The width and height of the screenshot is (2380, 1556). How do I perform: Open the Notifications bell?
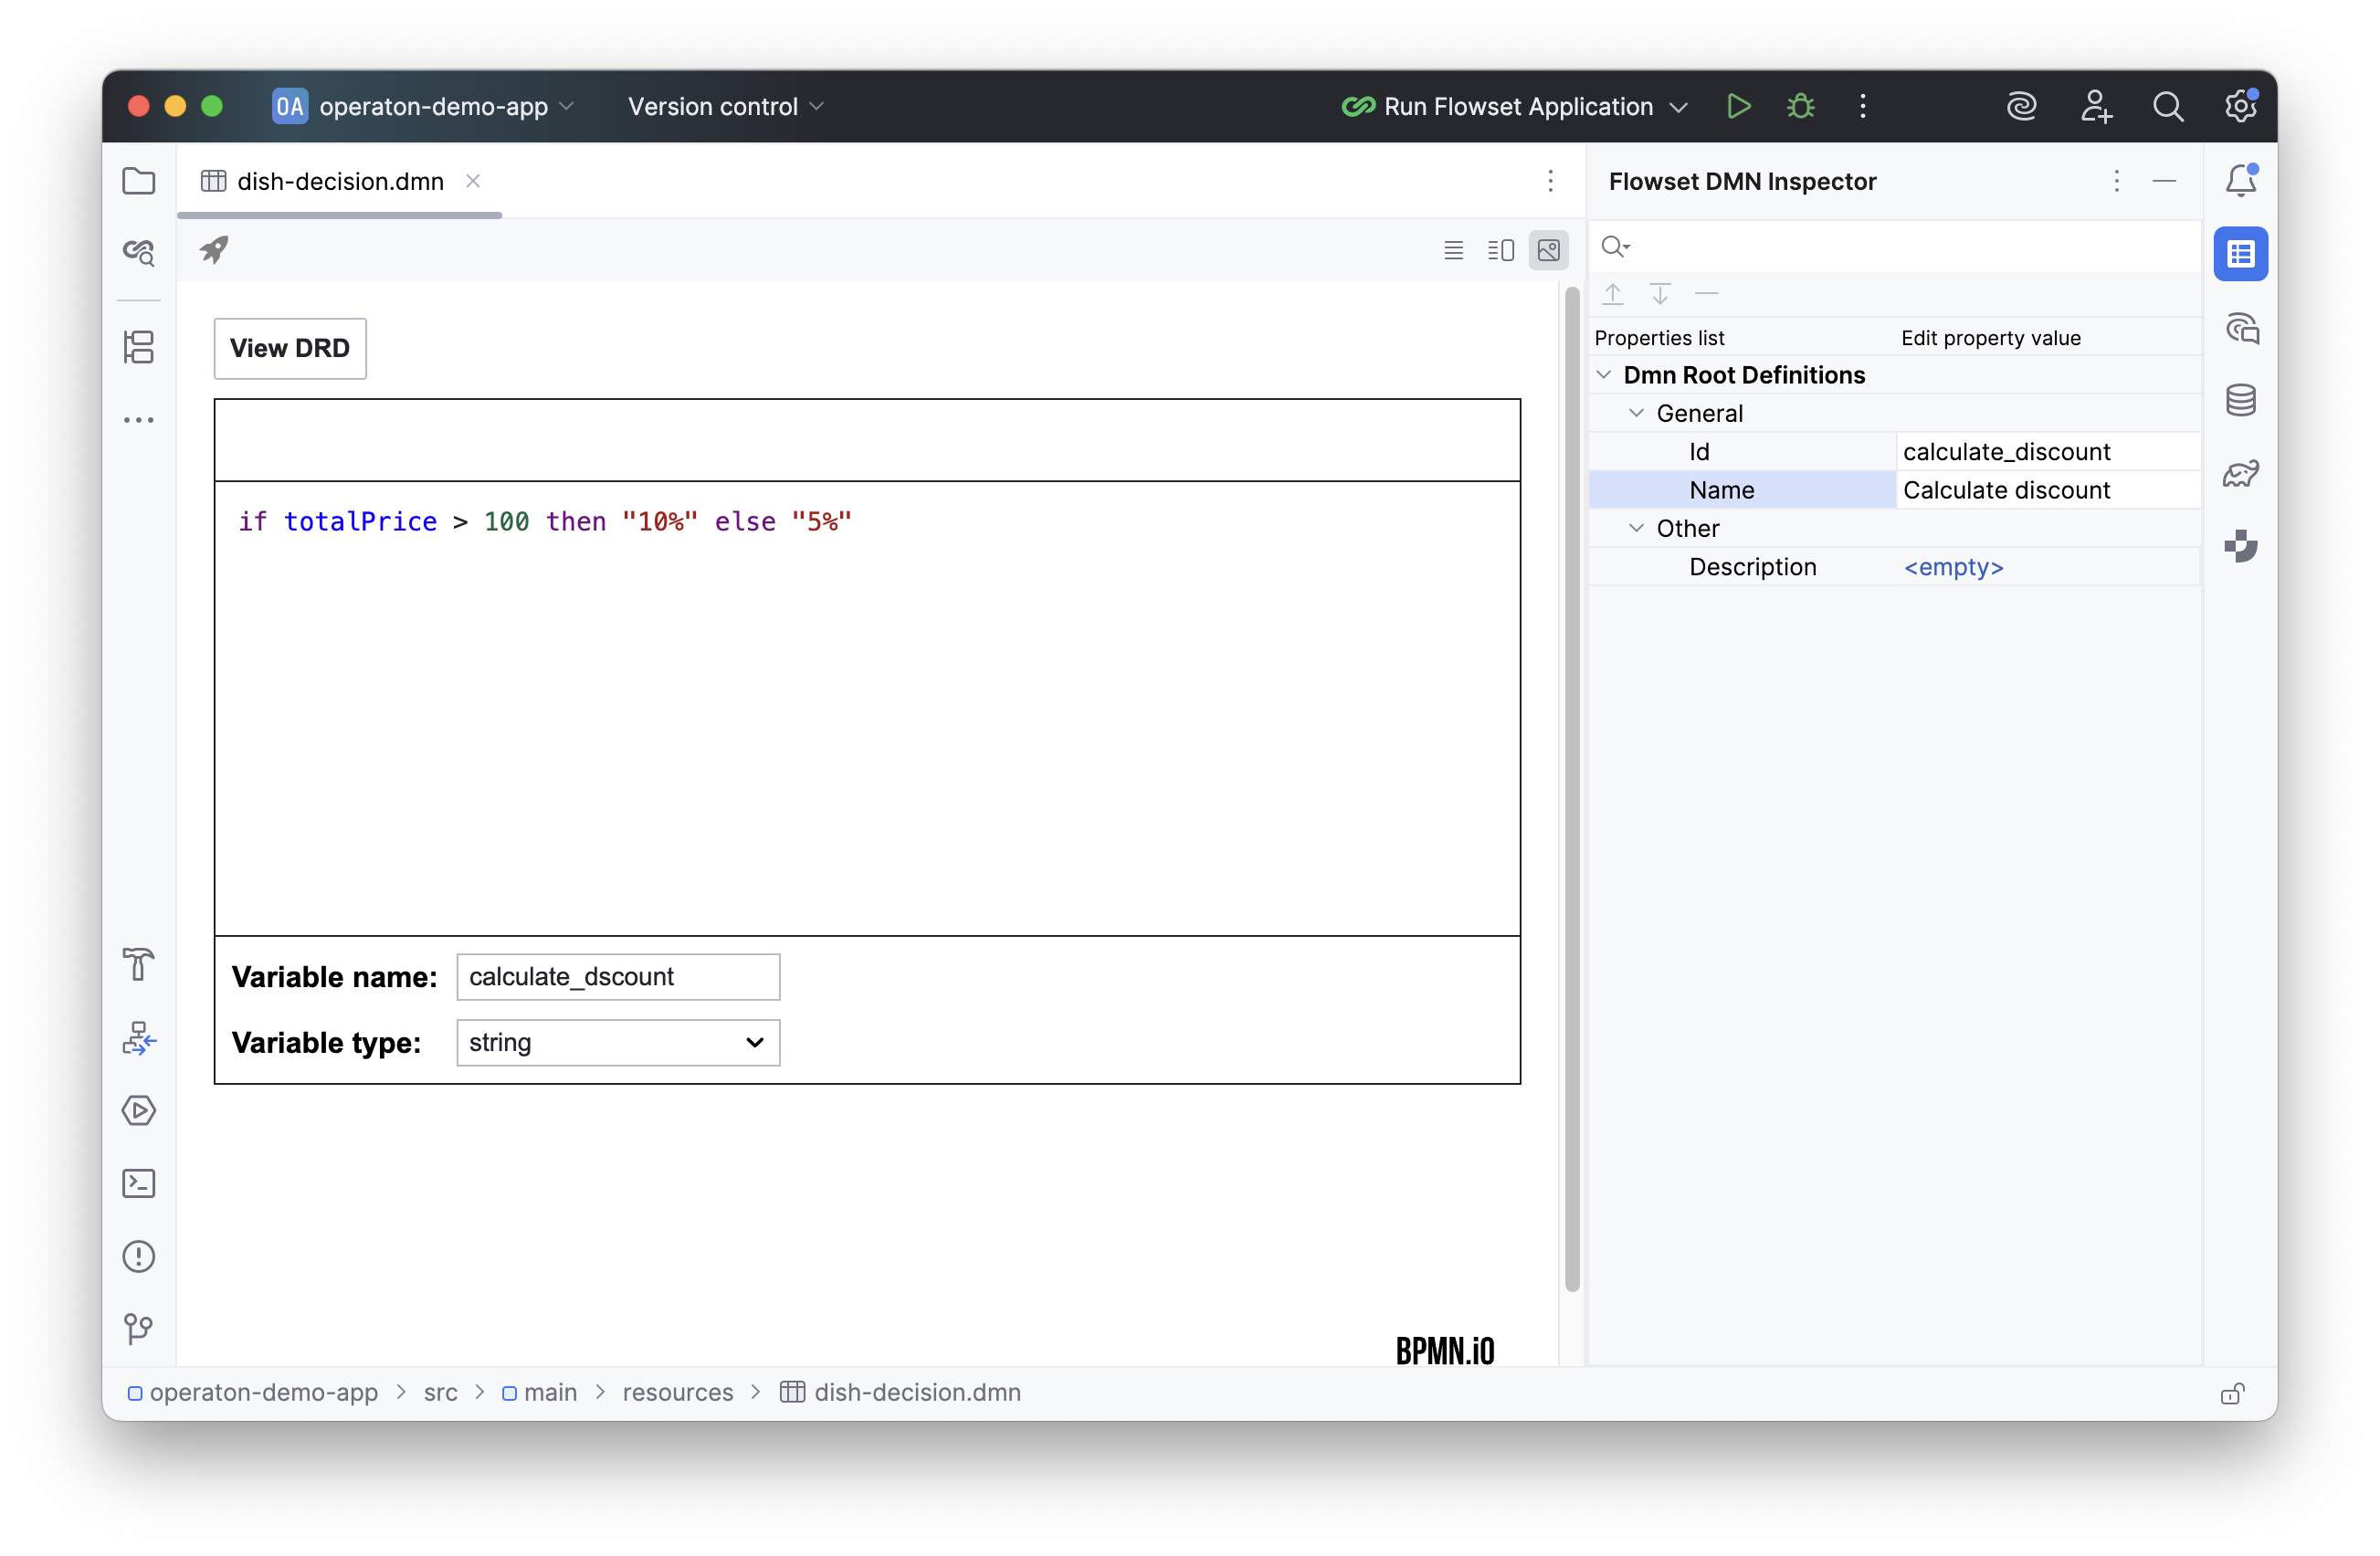click(2241, 180)
